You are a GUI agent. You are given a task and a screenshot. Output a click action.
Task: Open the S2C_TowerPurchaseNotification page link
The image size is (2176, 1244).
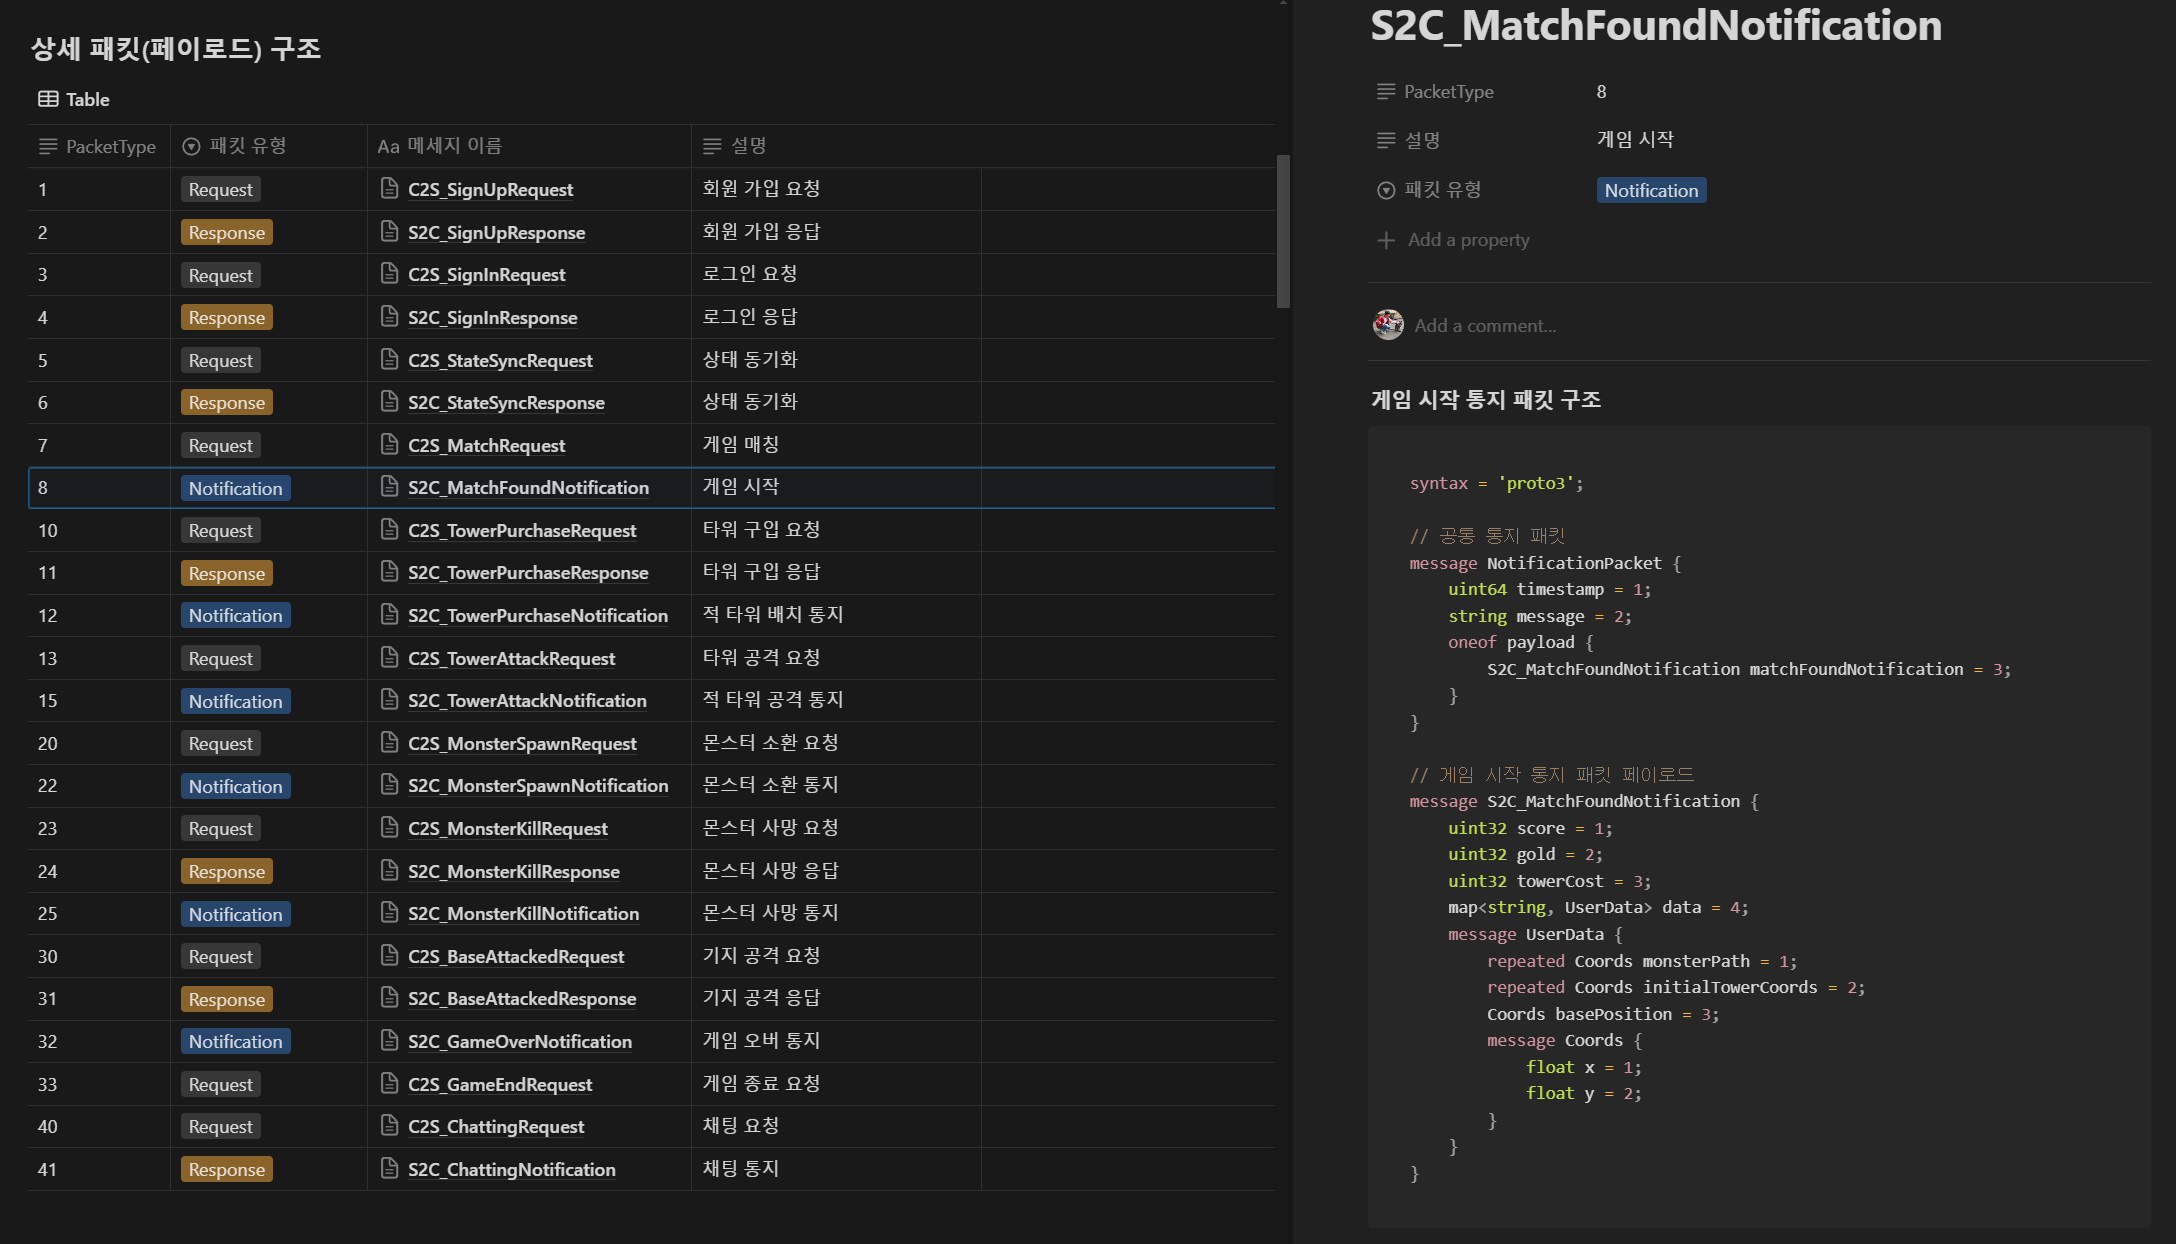click(x=537, y=615)
